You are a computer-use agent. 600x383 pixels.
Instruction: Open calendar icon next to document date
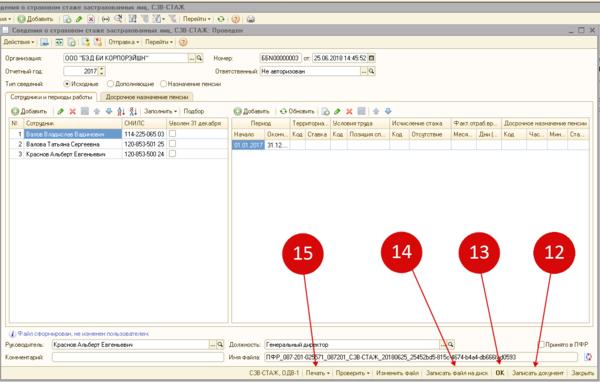pyautogui.click(x=371, y=58)
